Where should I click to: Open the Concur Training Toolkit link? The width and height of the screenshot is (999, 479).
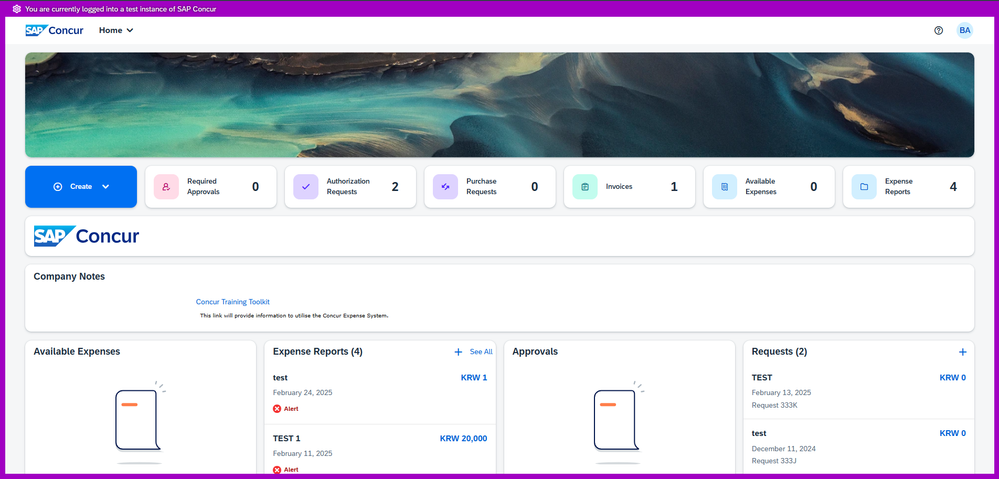[233, 302]
